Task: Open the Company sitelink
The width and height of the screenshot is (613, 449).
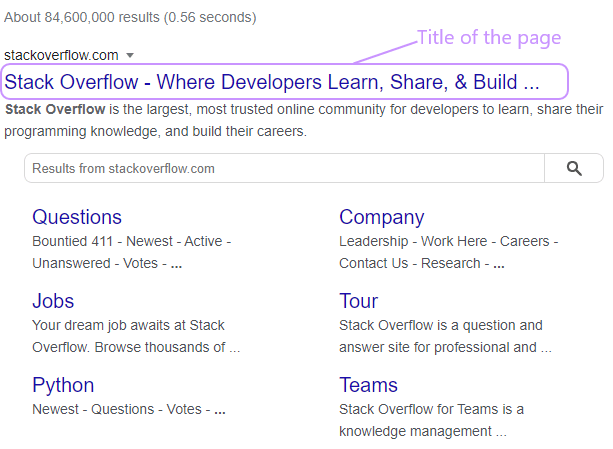Action: (x=381, y=217)
